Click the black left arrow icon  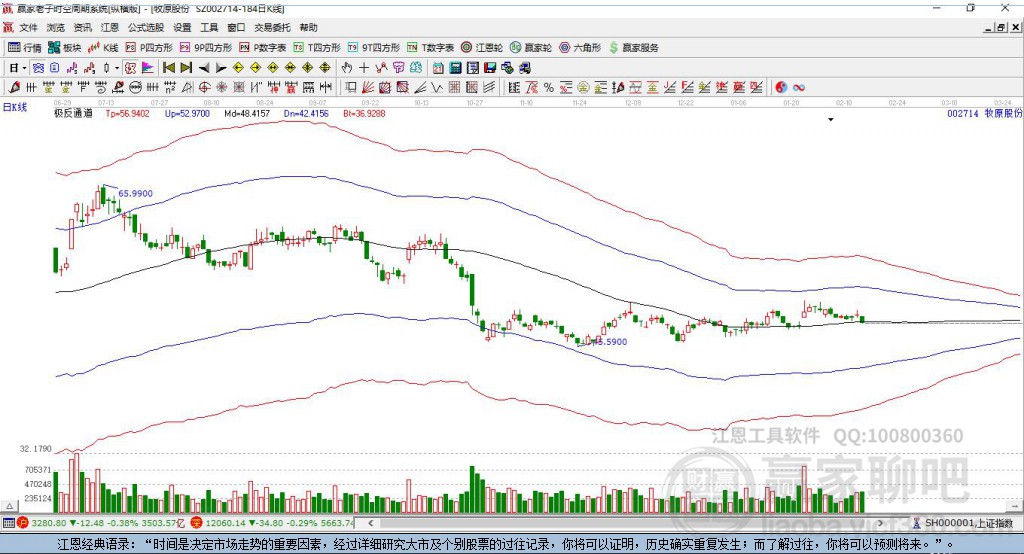click(204, 68)
